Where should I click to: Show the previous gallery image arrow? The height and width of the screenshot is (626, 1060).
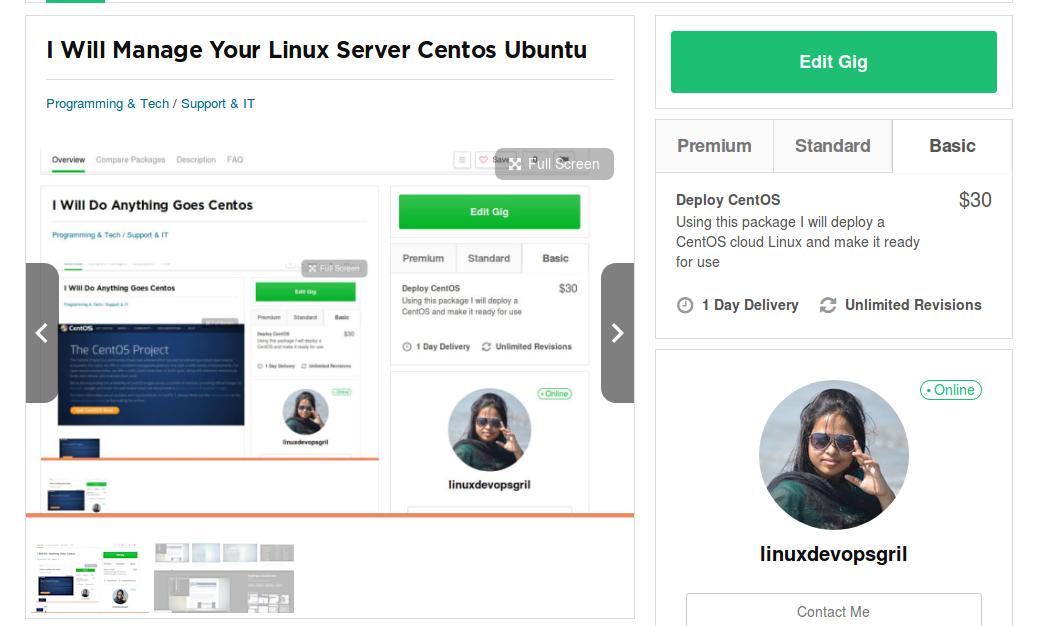tap(42, 333)
